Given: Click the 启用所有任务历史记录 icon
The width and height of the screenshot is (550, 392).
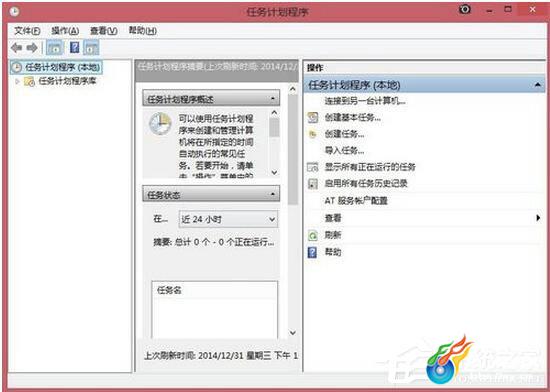Looking at the screenshot, I should tap(313, 184).
